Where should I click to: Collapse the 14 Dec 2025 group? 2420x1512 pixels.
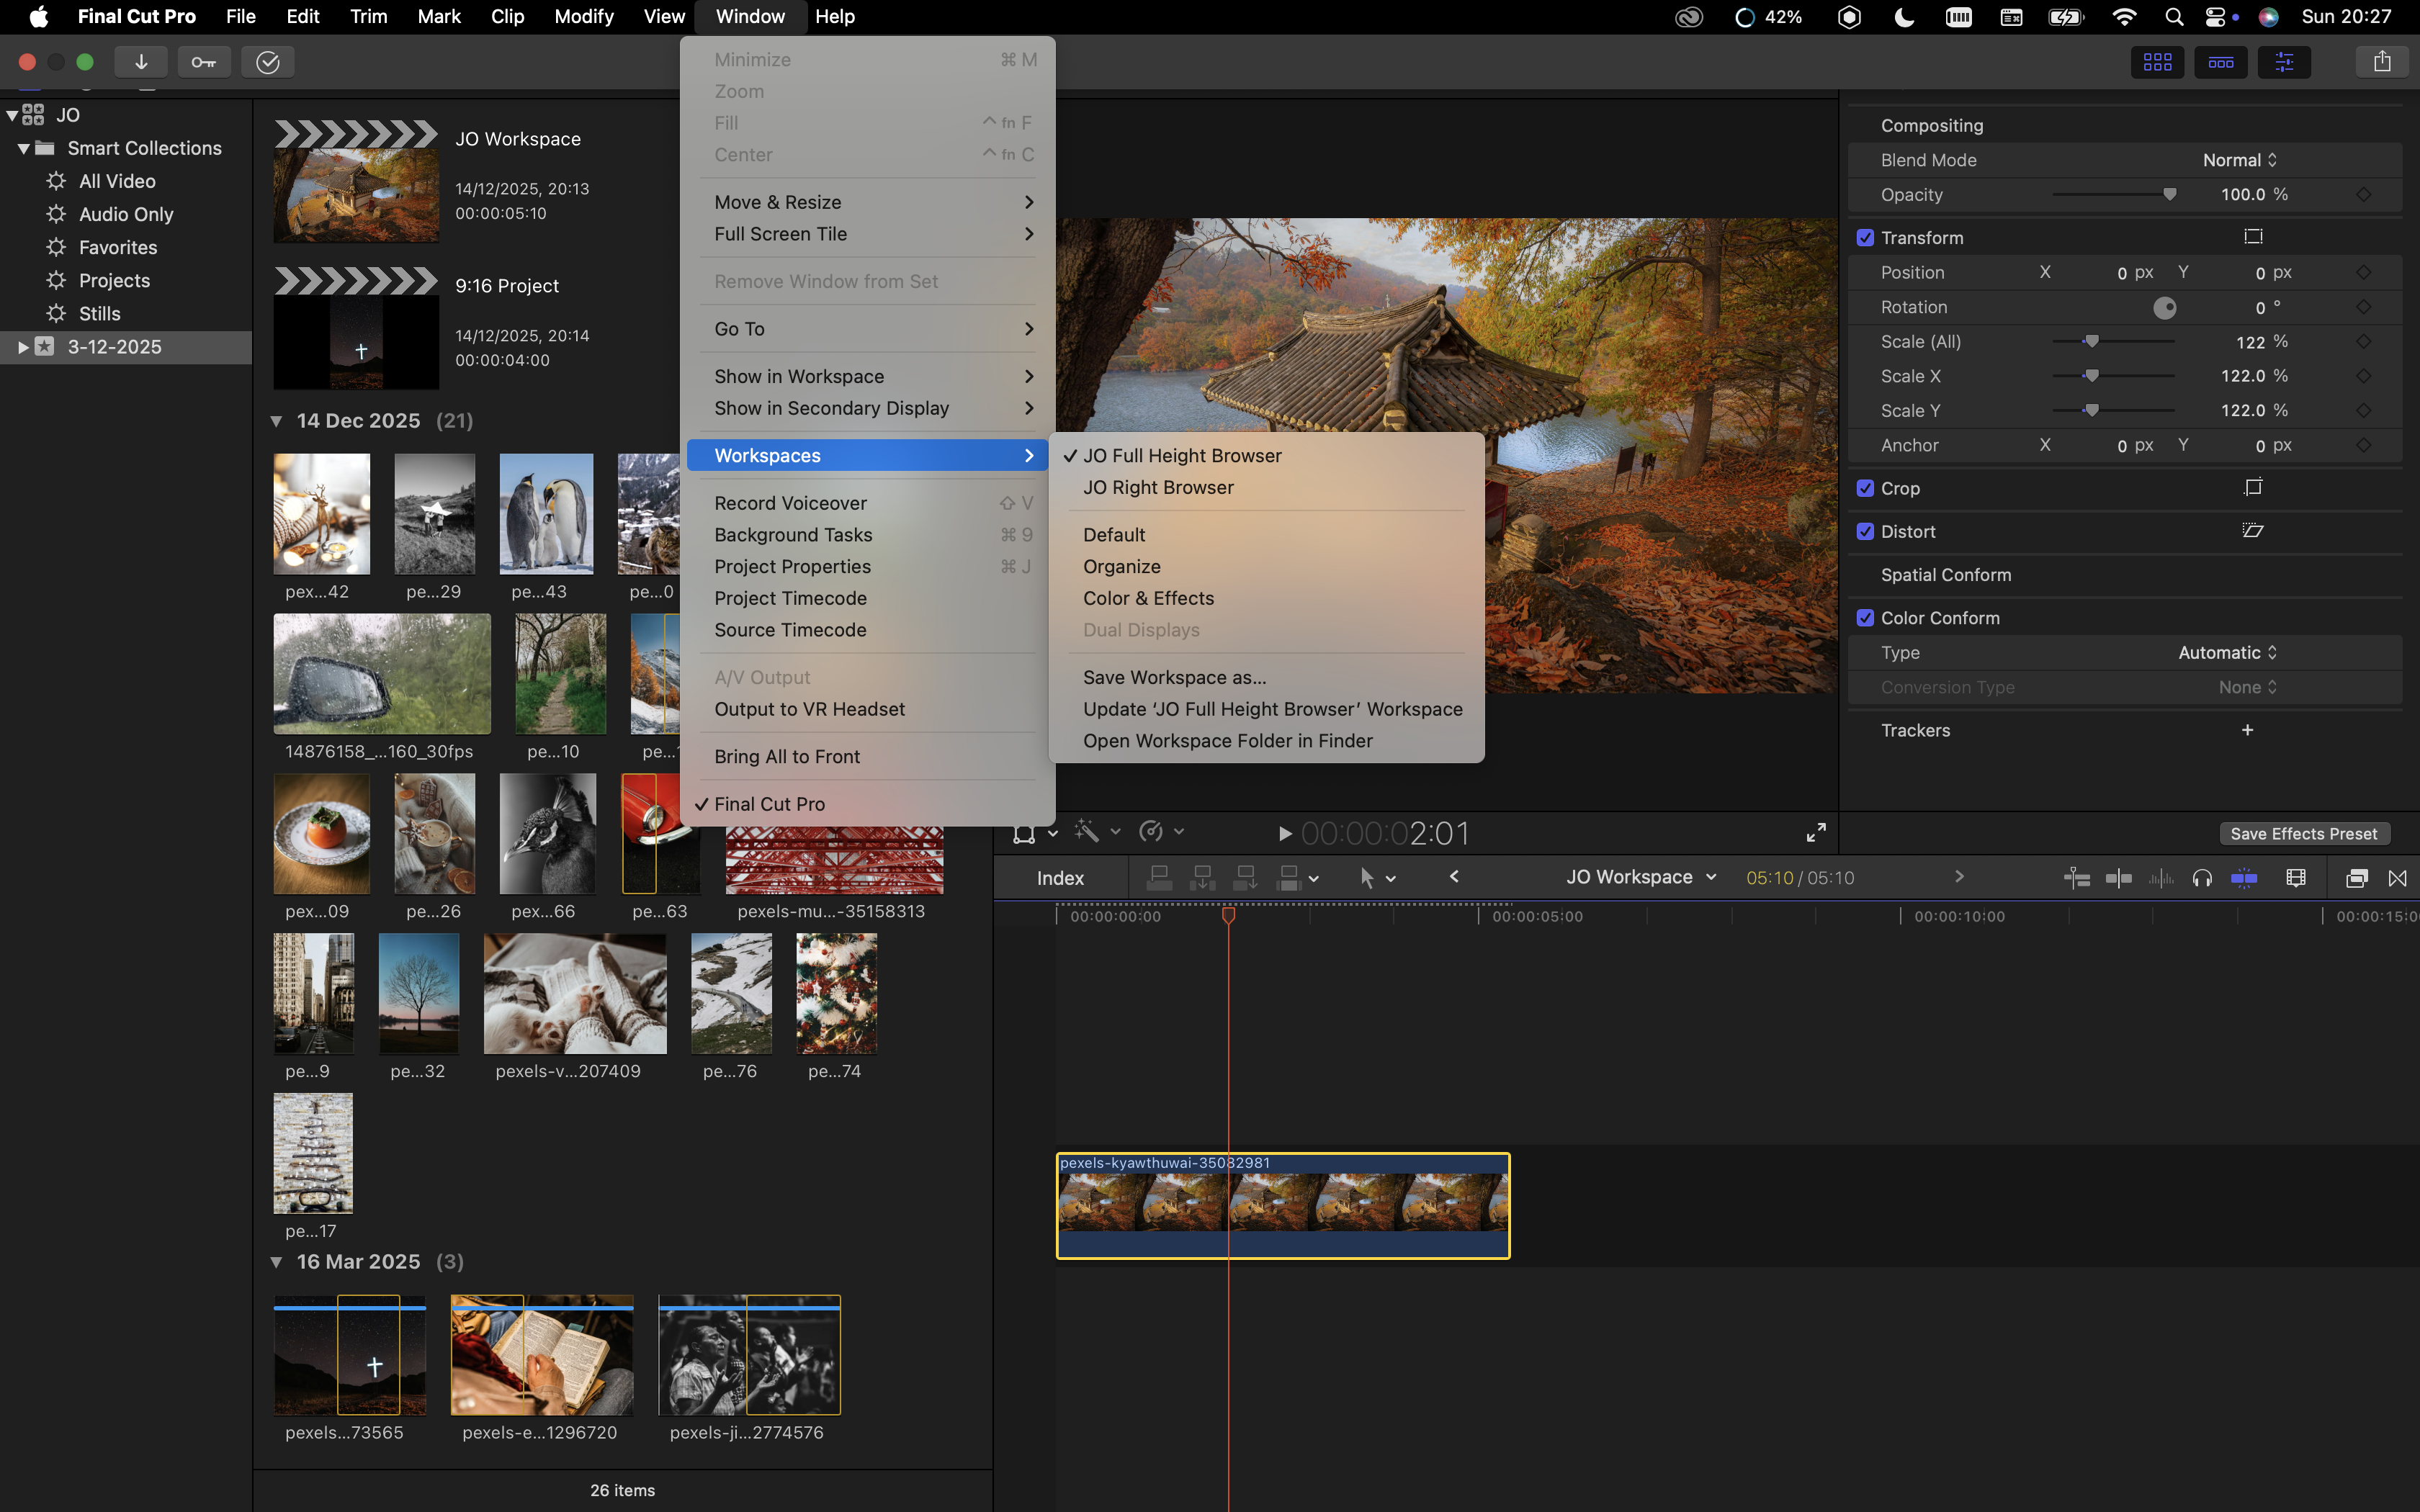click(x=277, y=421)
